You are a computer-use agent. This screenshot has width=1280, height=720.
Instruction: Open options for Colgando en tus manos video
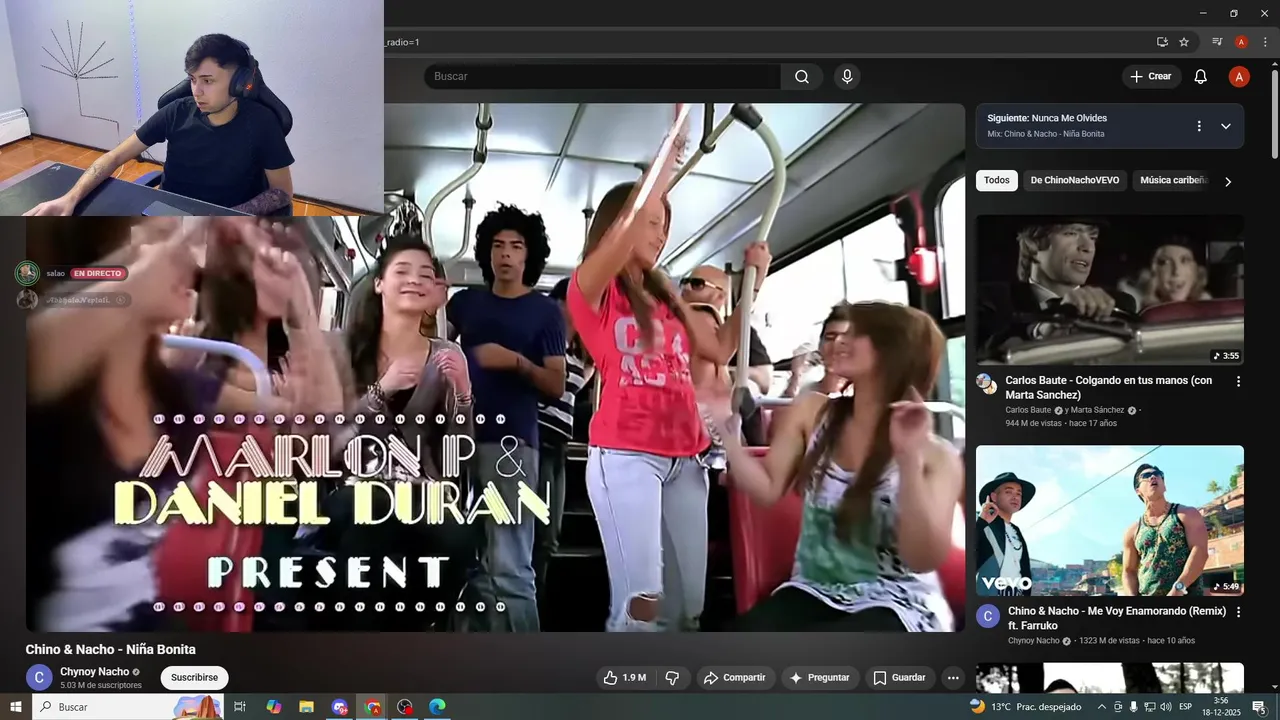pyautogui.click(x=1238, y=381)
